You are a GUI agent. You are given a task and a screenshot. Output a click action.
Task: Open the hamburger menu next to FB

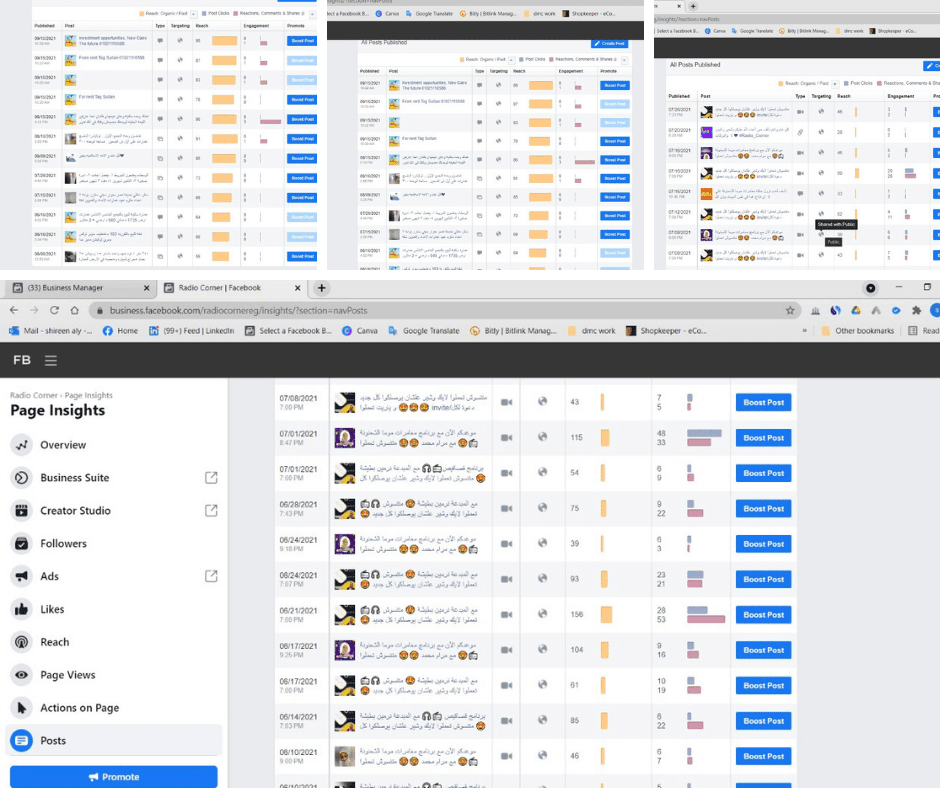pos(51,360)
